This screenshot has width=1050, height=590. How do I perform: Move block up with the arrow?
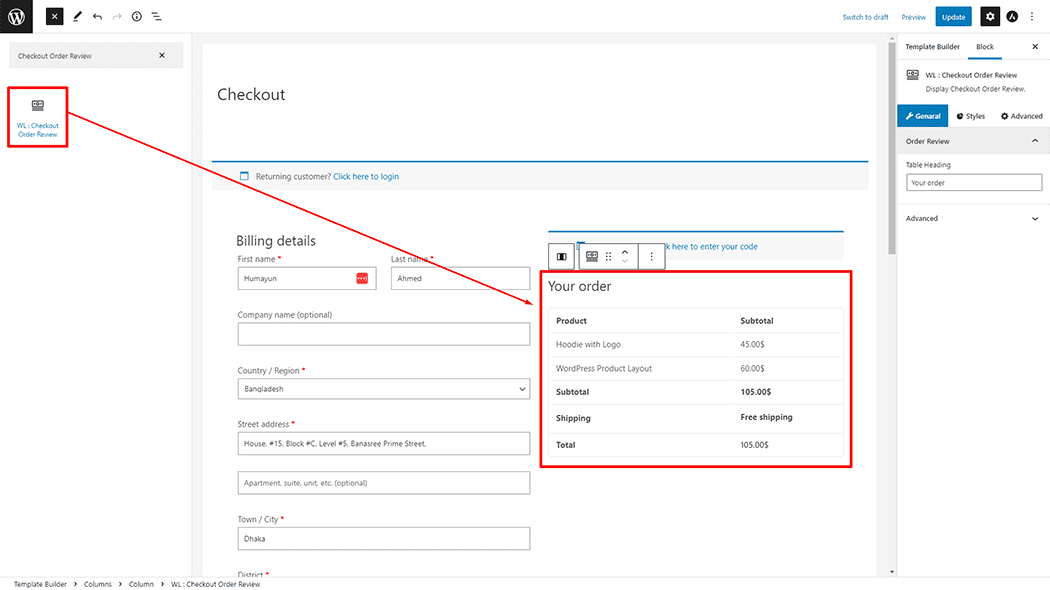point(625,252)
